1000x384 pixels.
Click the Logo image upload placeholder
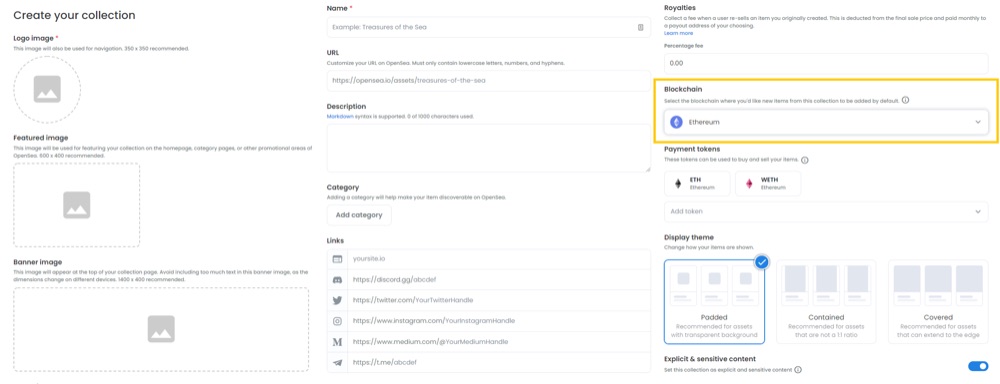point(47,89)
